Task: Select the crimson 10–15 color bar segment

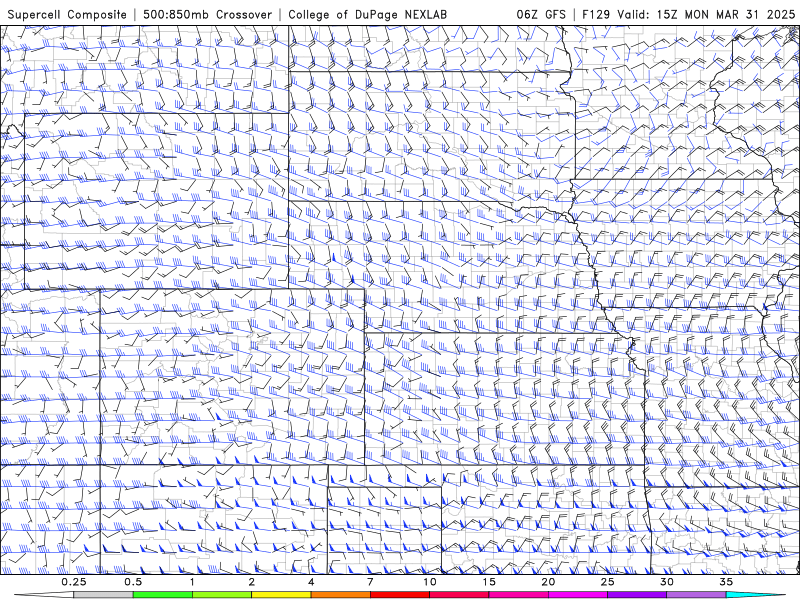Action: point(459,595)
